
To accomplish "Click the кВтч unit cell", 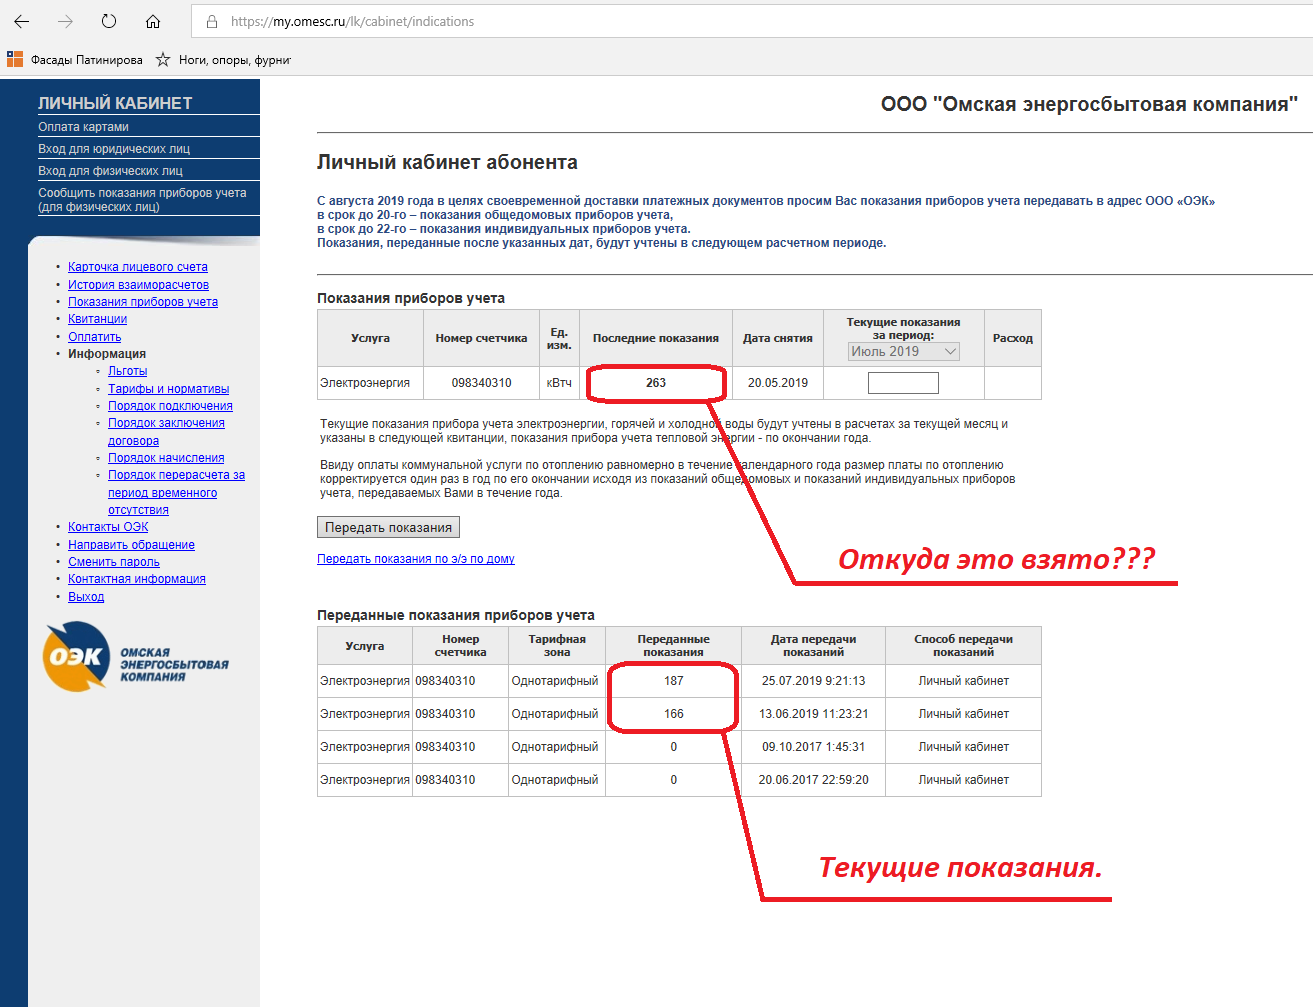I will 559,383.
